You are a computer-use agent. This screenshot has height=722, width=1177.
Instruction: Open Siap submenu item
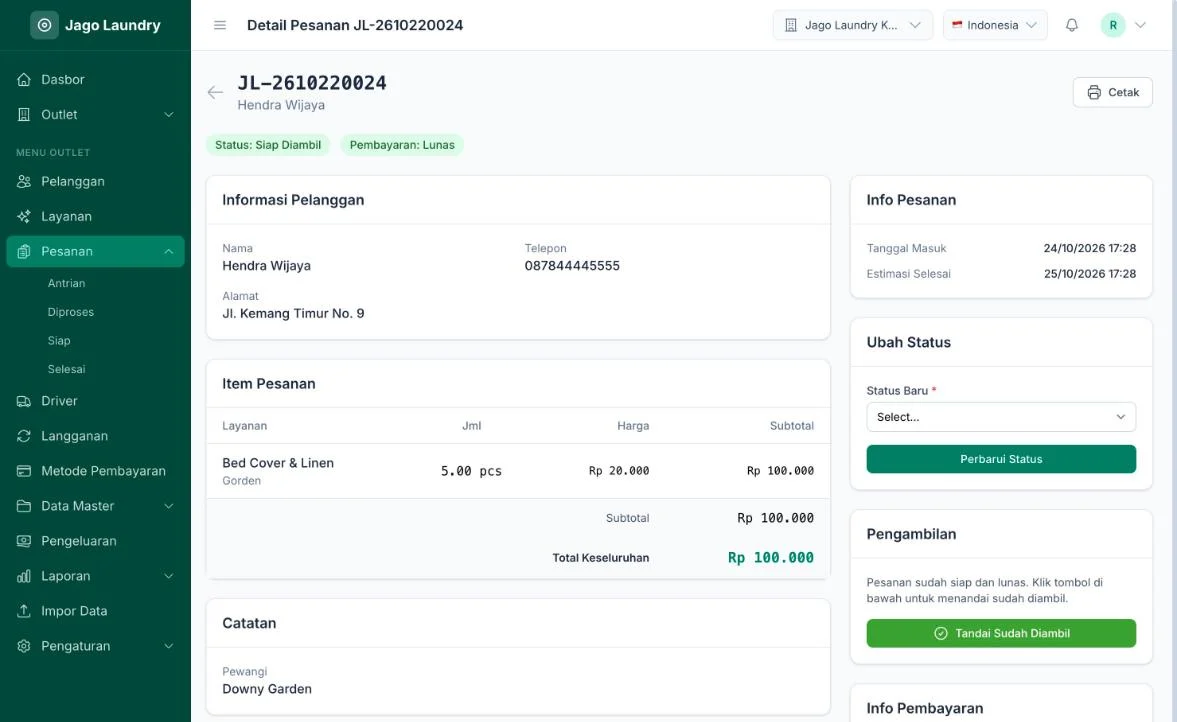pos(59,340)
